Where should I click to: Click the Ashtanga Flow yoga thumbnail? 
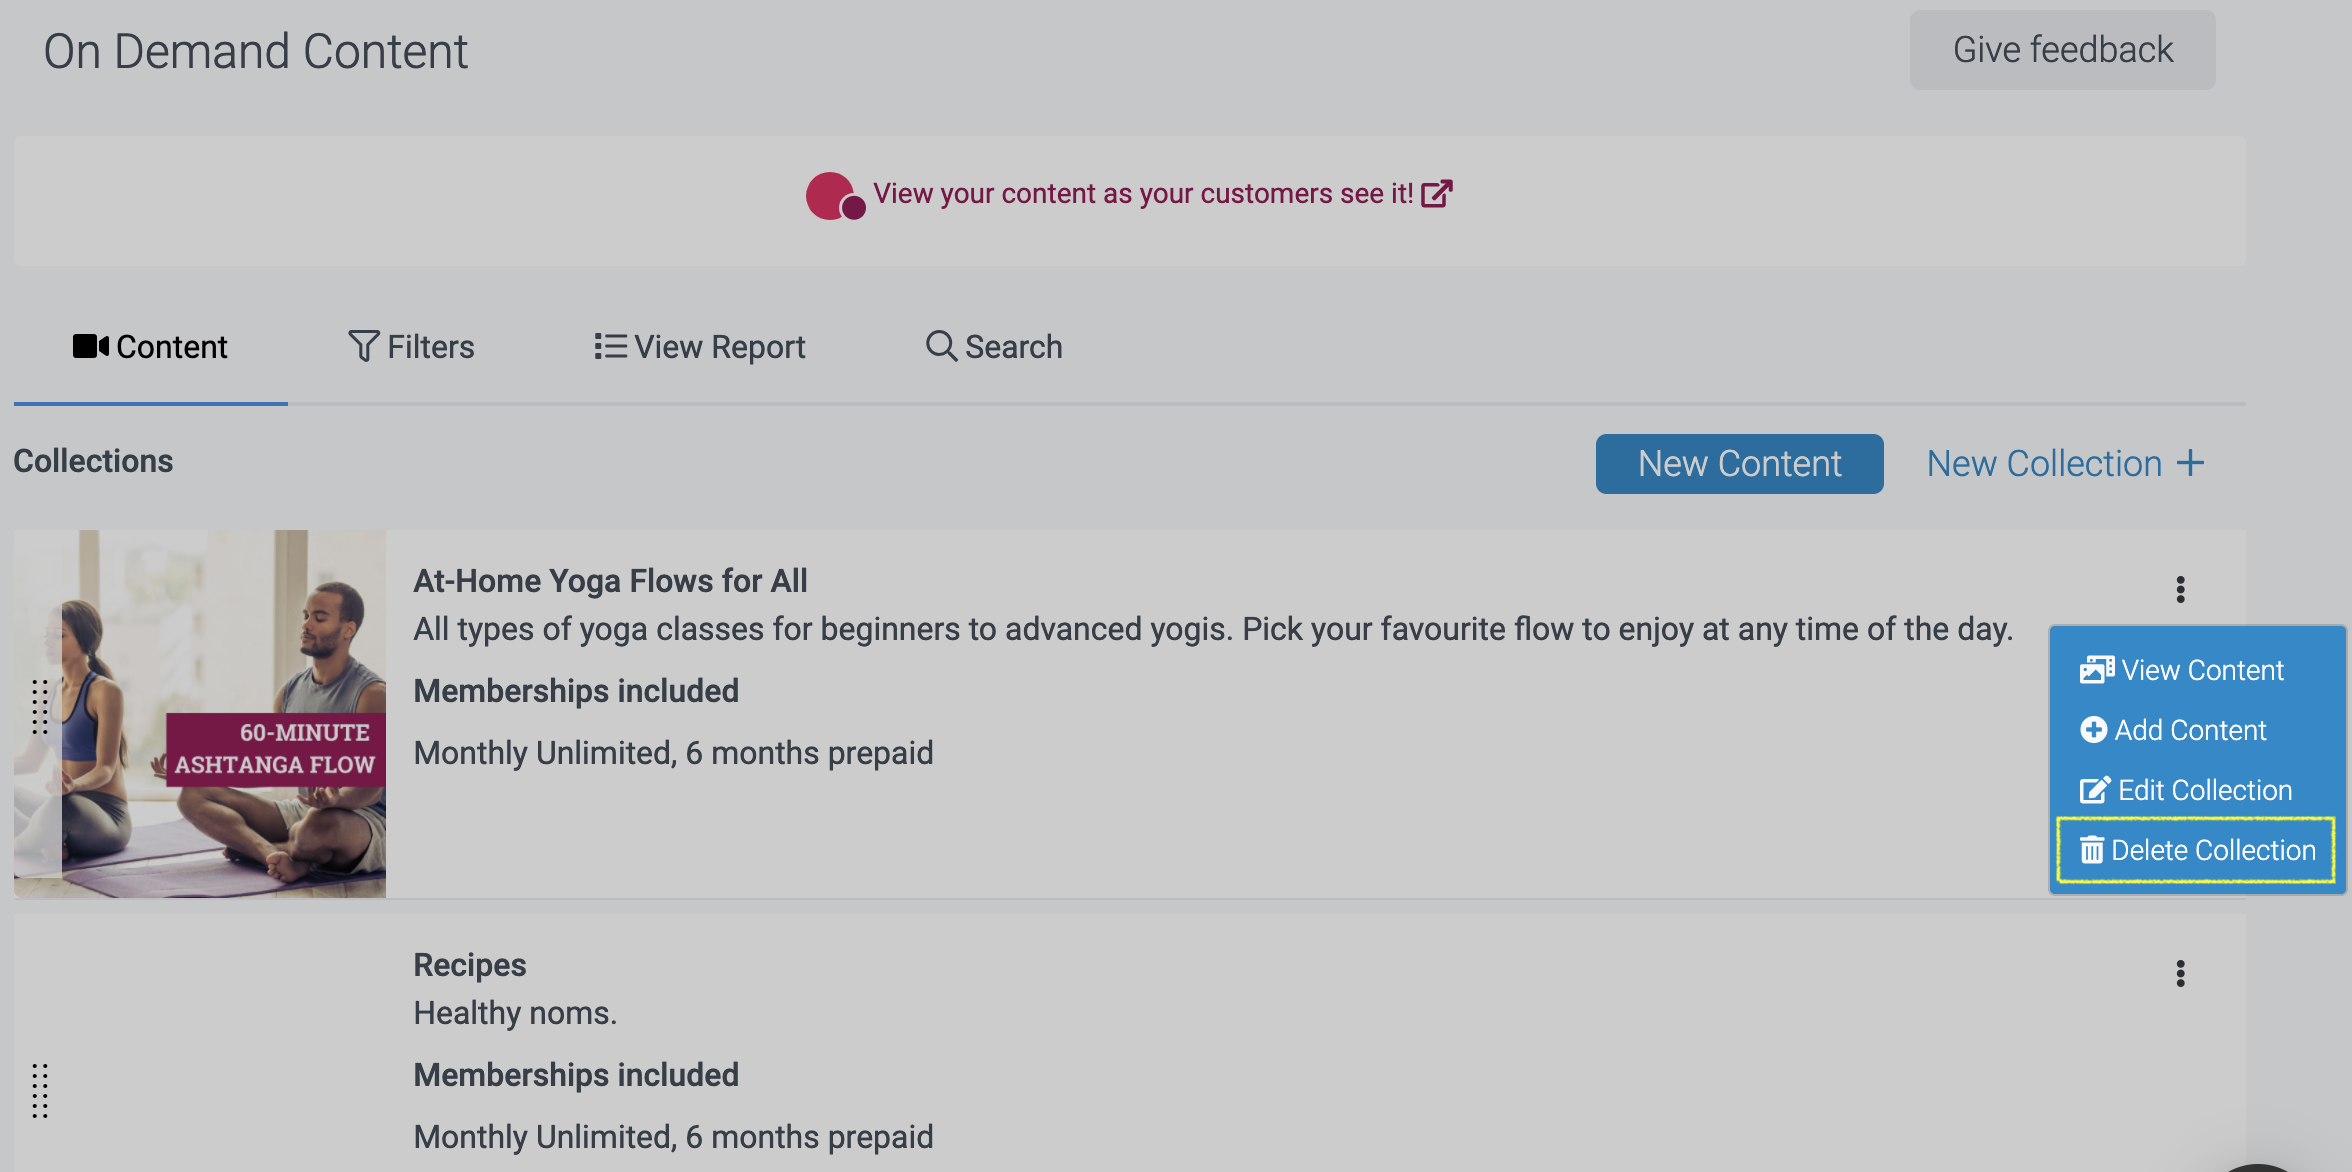pos(200,713)
